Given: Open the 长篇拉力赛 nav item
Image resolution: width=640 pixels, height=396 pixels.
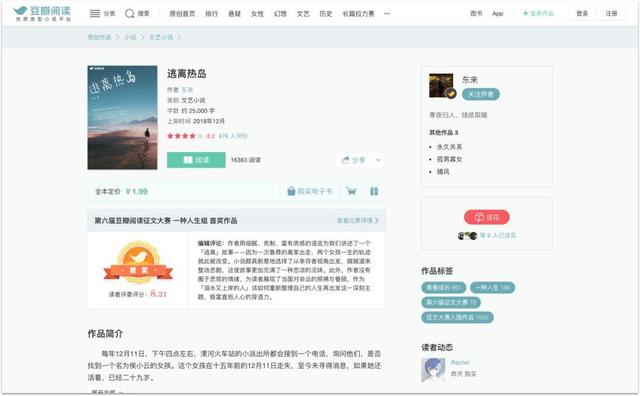Looking at the screenshot, I should pyautogui.click(x=358, y=13).
